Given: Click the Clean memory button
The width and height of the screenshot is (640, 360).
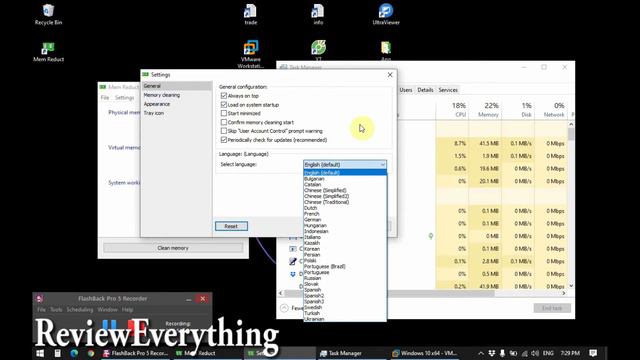Looking at the screenshot, I should coord(173,248).
